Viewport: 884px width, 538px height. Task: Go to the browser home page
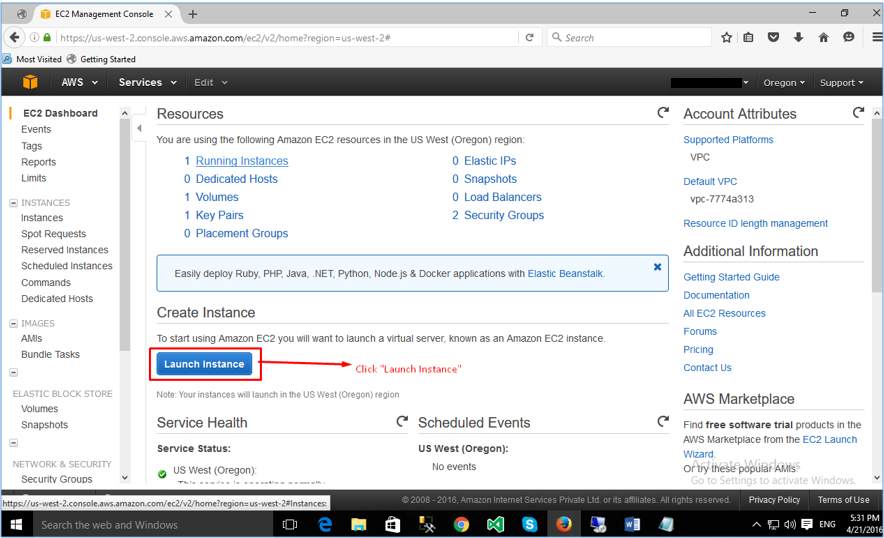click(x=823, y=37)
